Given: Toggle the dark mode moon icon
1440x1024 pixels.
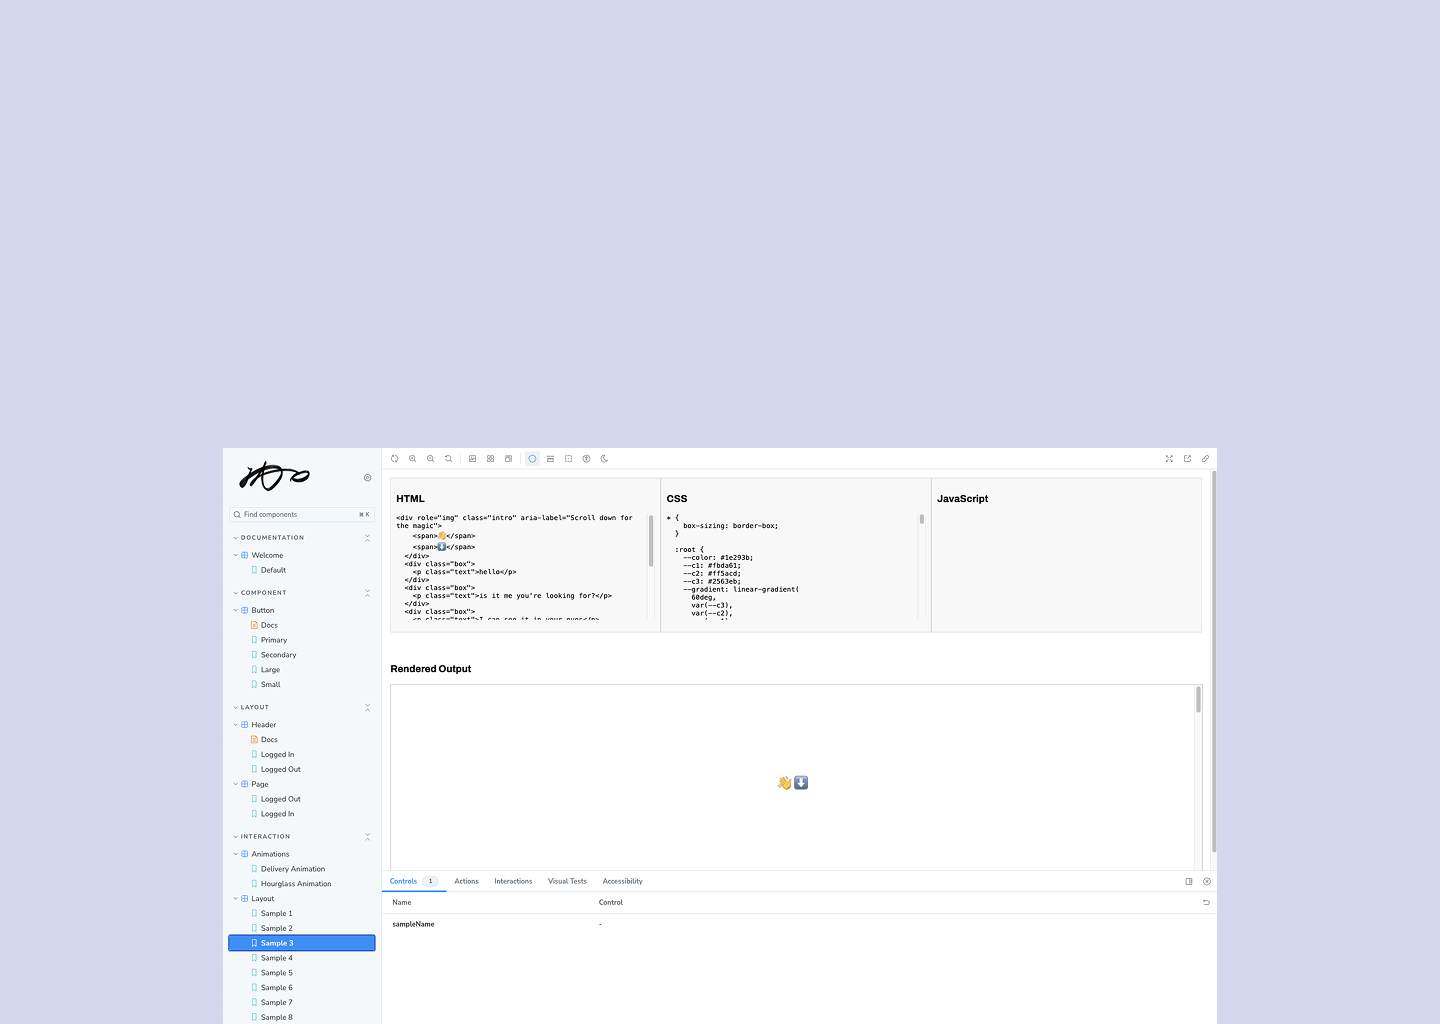Looking at the screenshot, I should (x=604, y=459).
